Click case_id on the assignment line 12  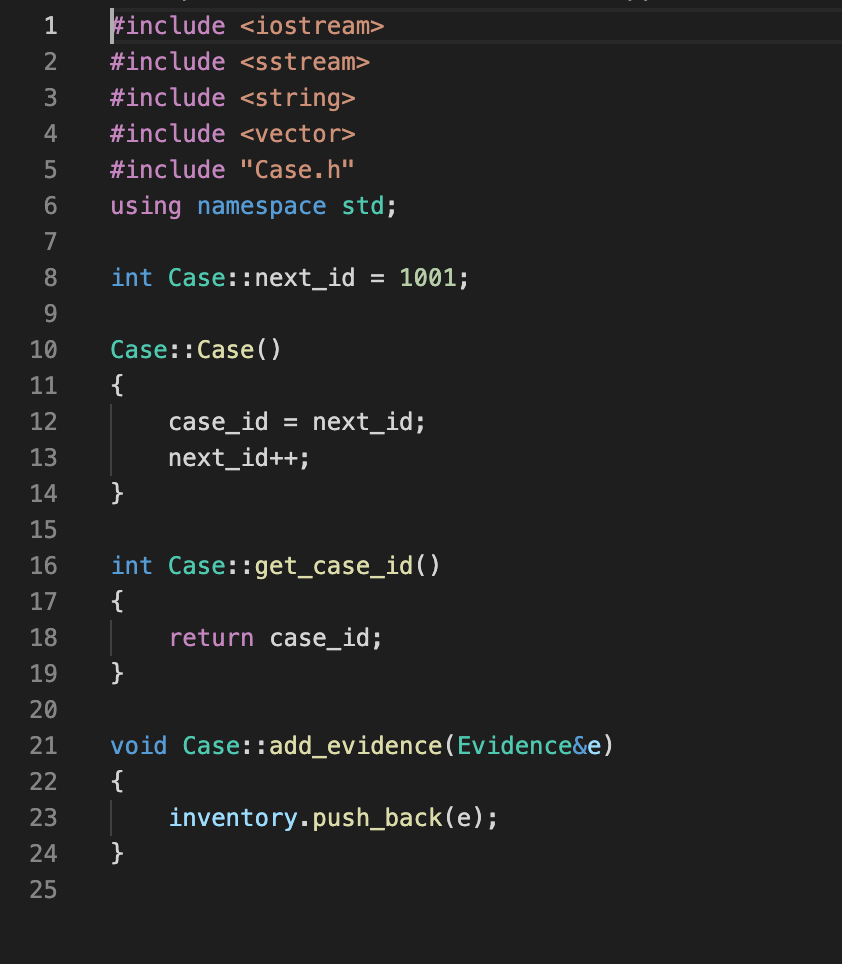click(218, 422)
